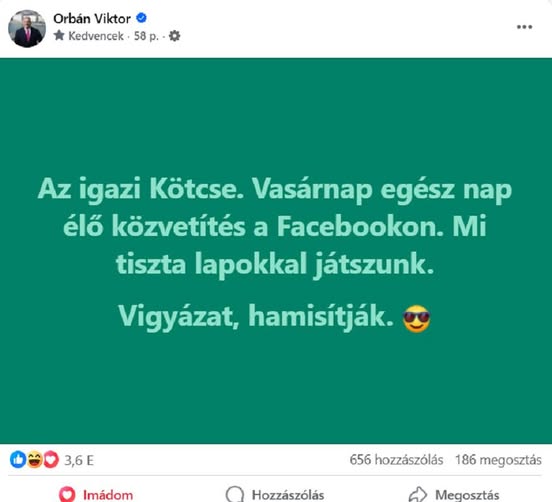Click the Hozzászólás comment button
This screenshot has height=502, width=552.
(x=275, y=495)
